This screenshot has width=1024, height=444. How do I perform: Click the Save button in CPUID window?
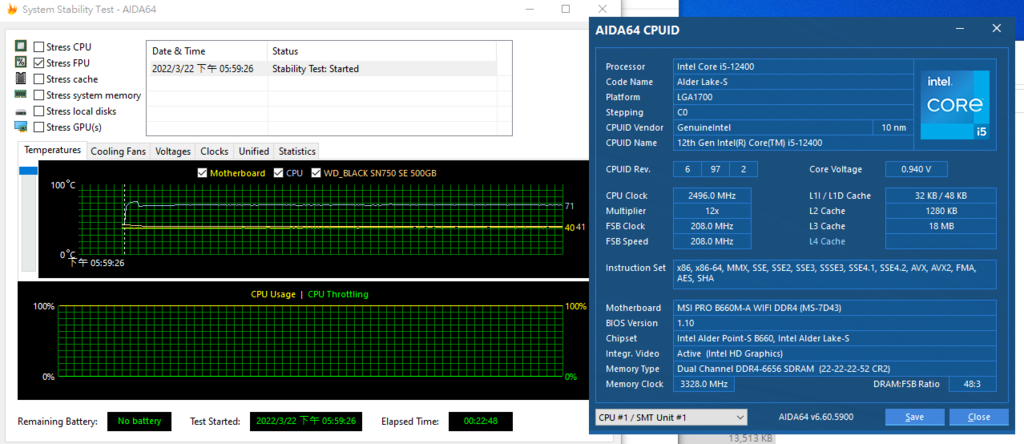(914, 417)
